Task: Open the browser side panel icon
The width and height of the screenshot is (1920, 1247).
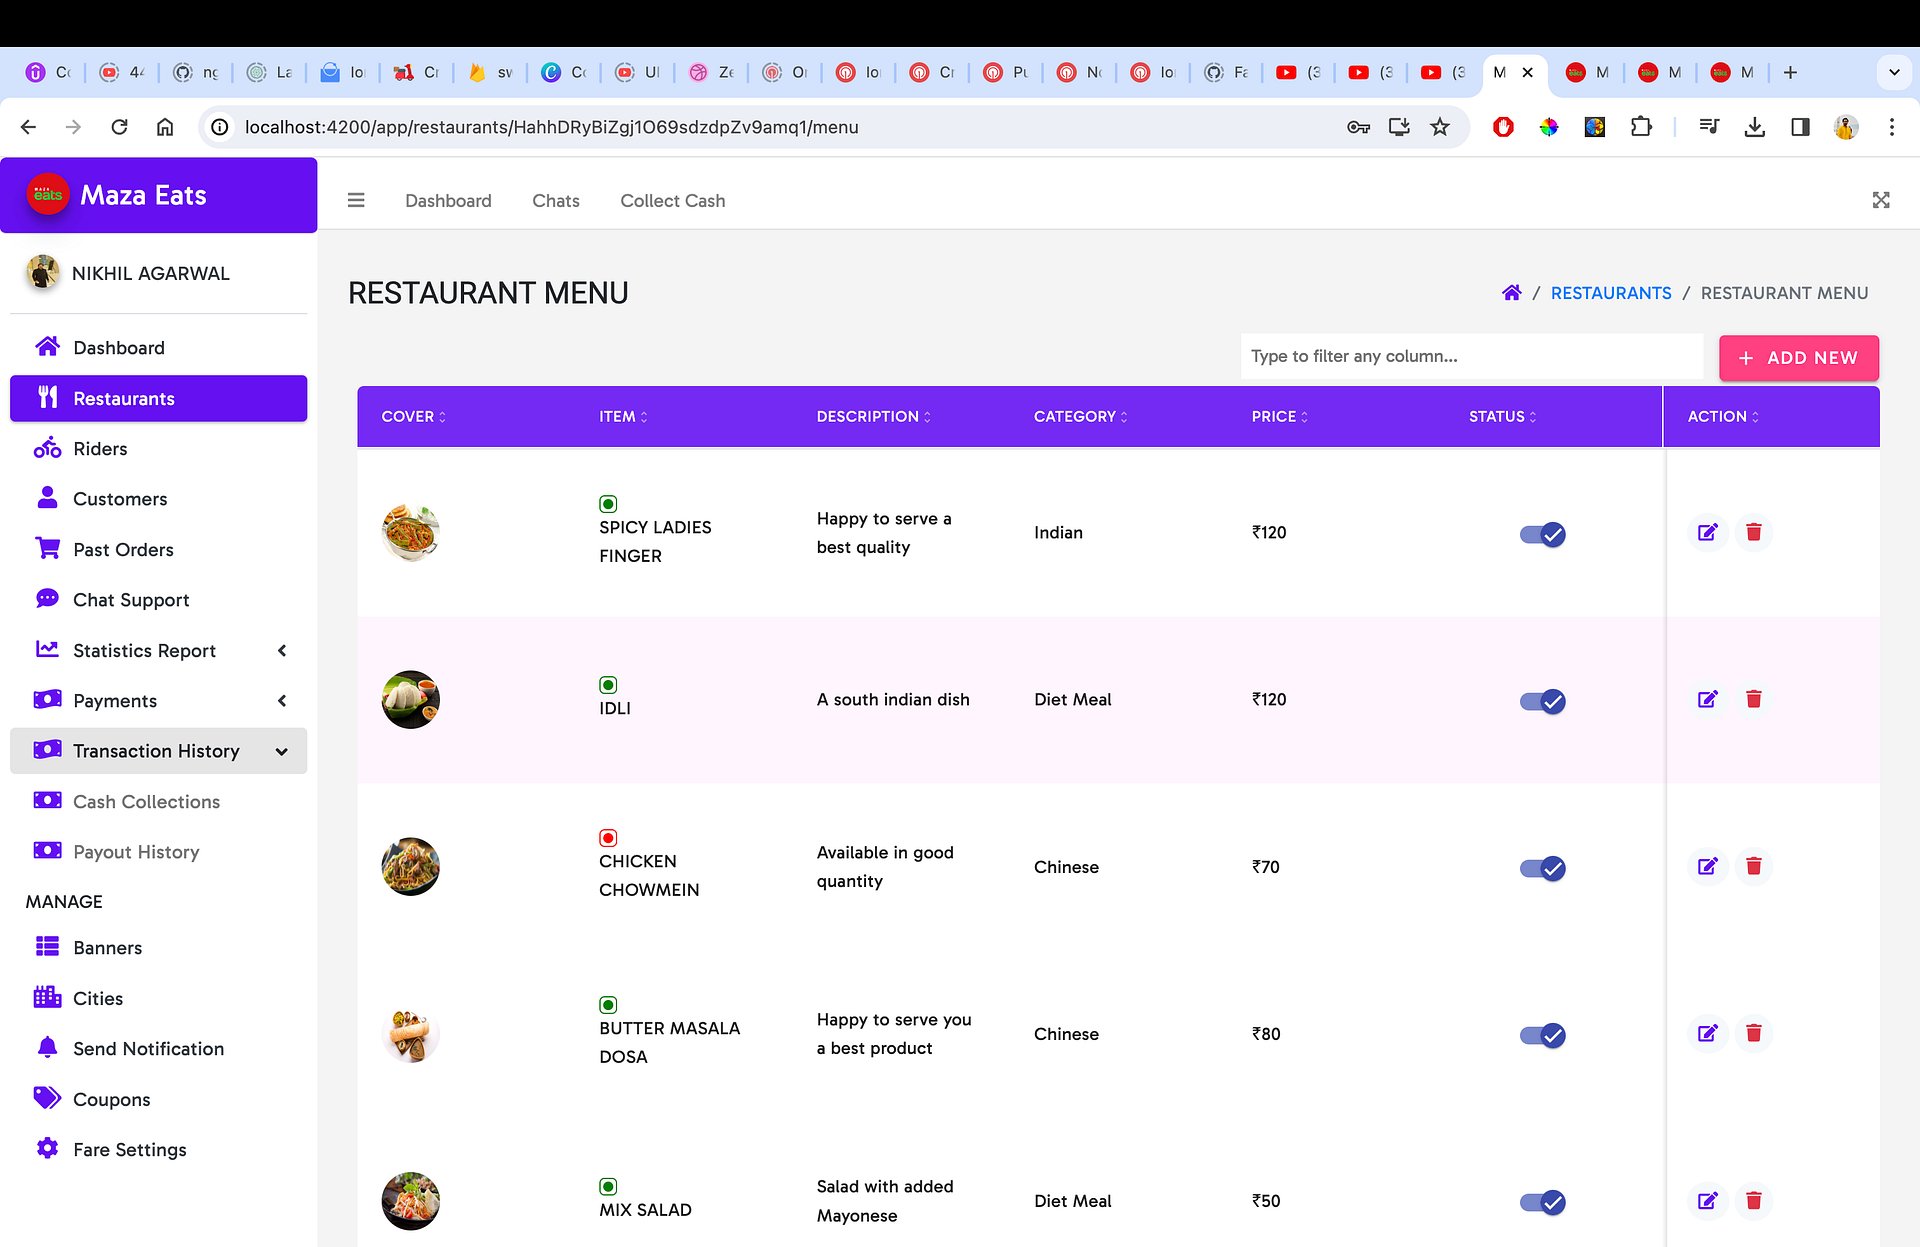Action: pos(1800,127)
